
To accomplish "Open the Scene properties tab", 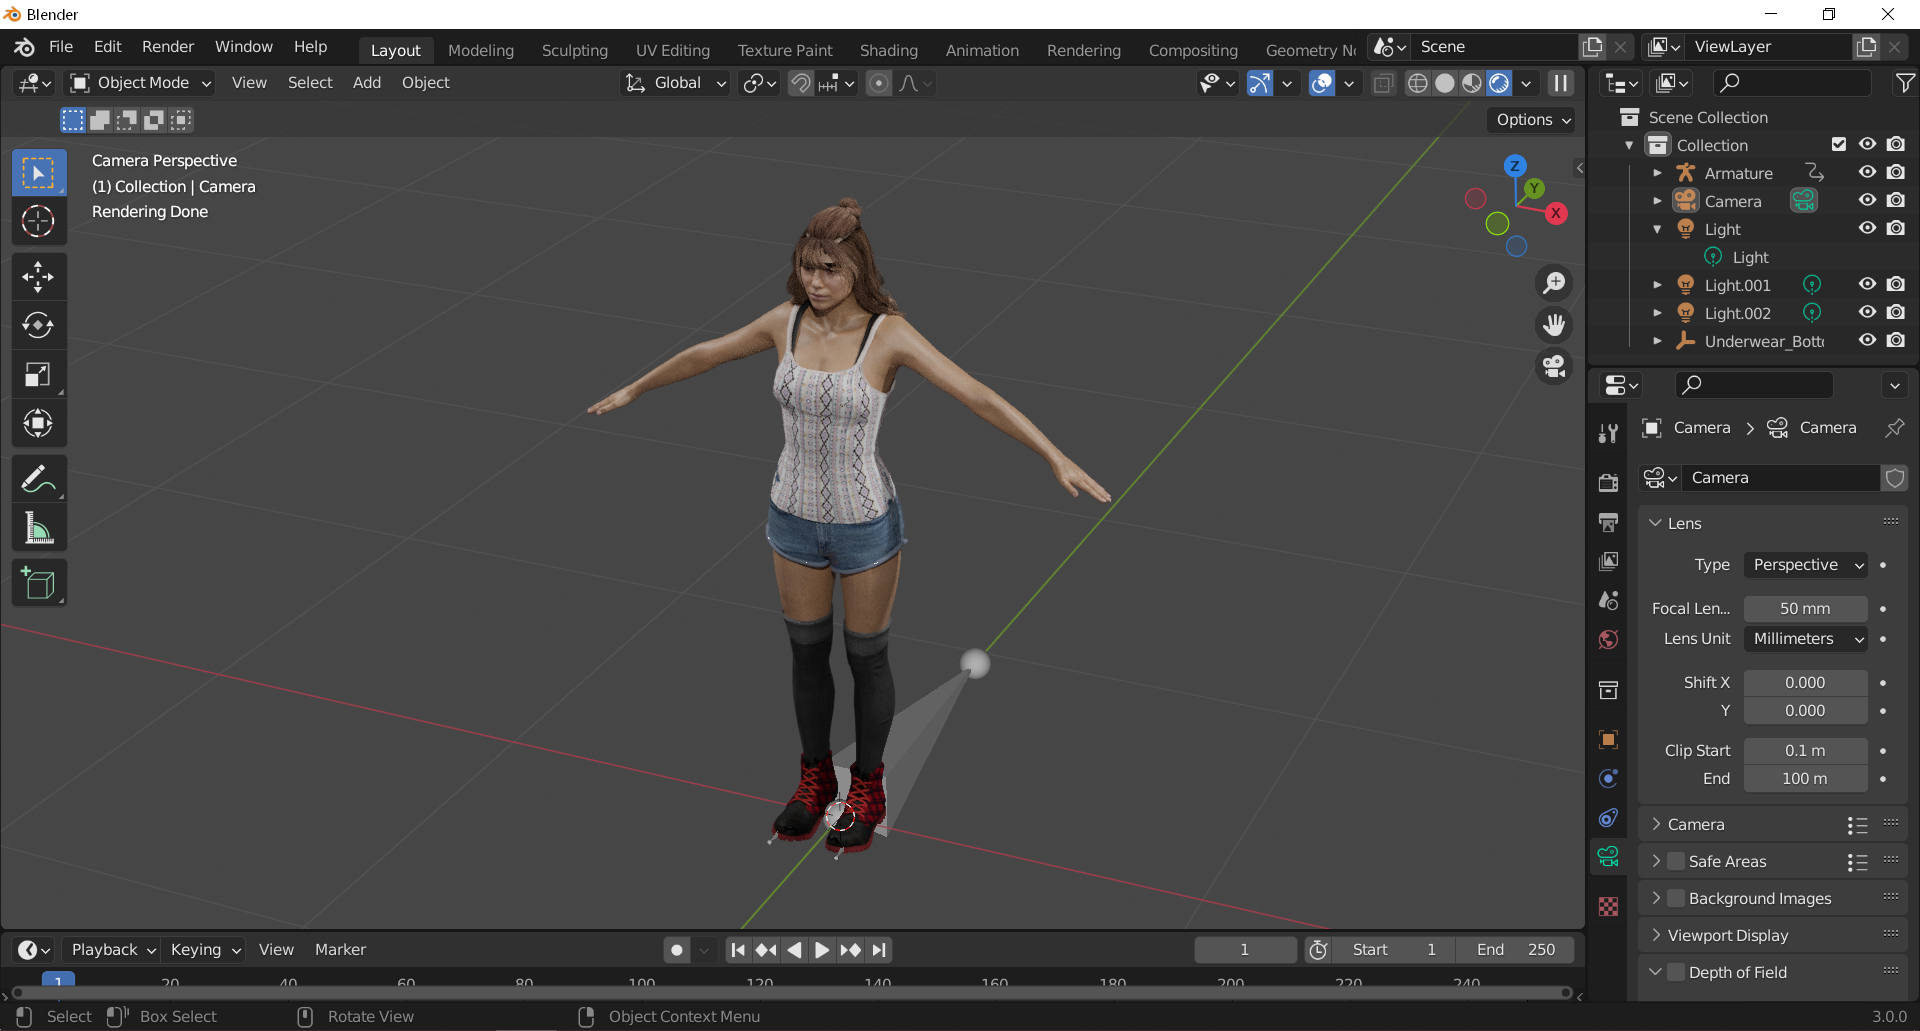I will 1608,600.
